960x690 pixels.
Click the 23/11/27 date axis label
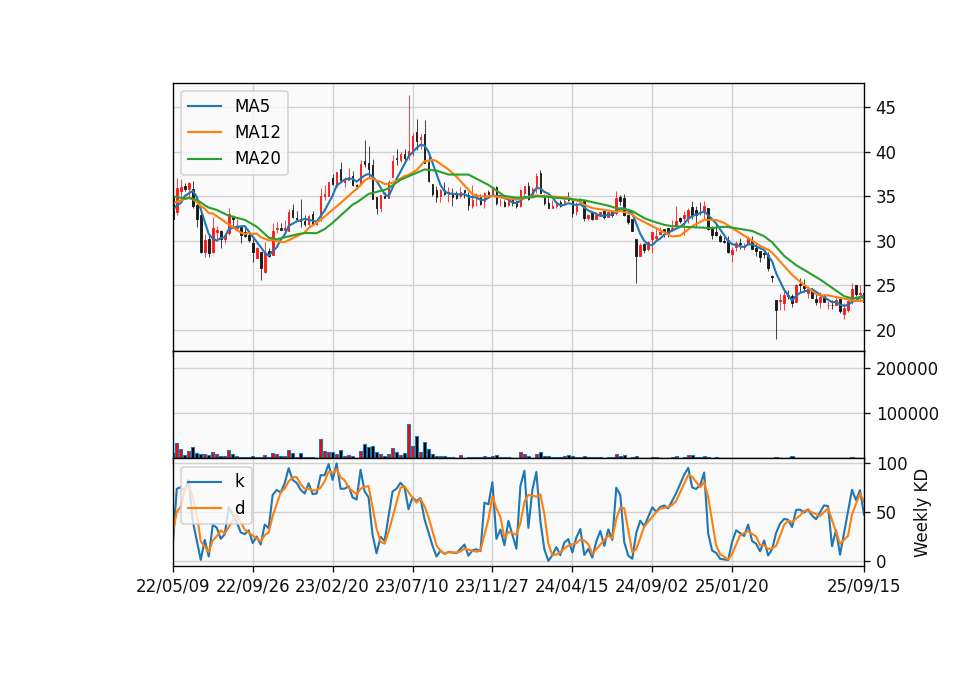click(492, 586)
